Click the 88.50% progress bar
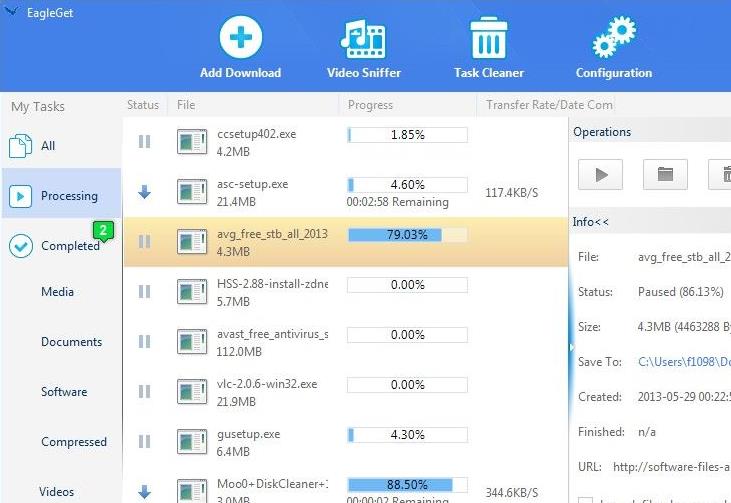 click(407, 485)
